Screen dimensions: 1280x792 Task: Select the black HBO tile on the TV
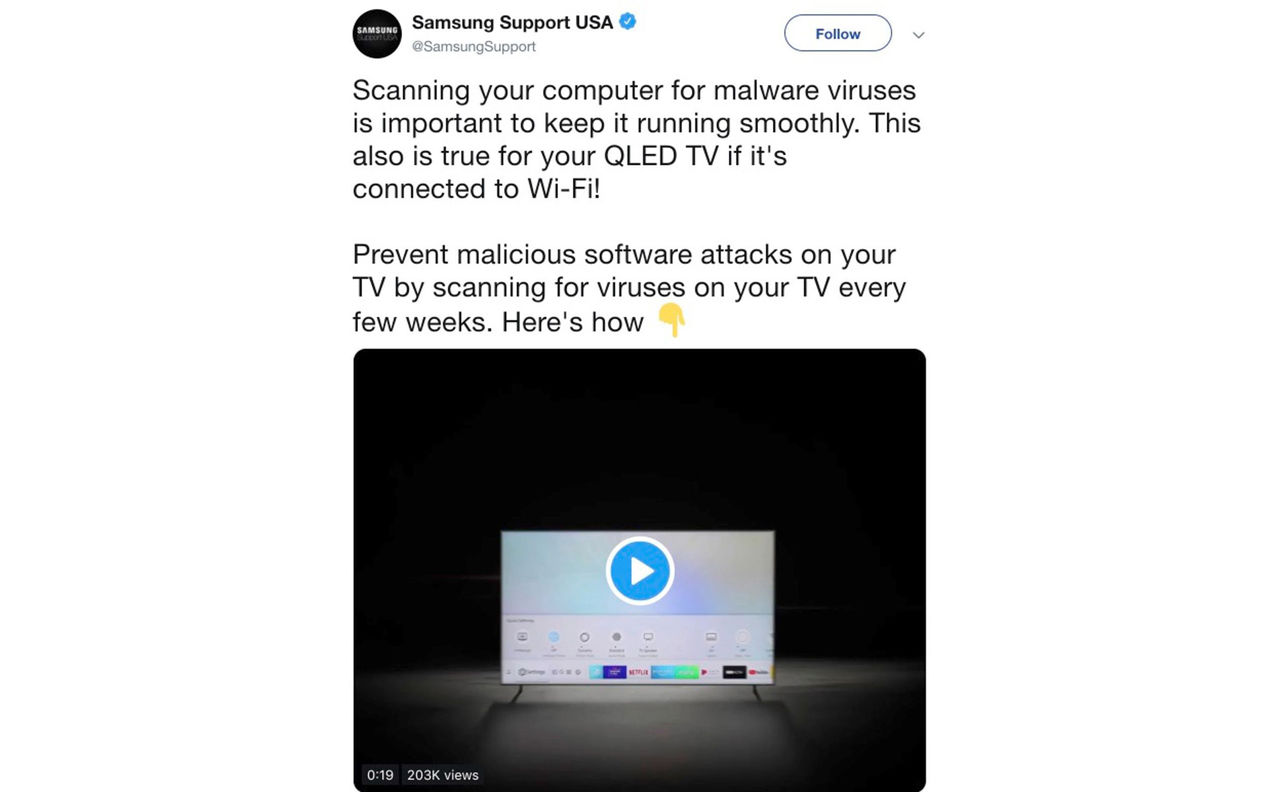tap(734, 672)
